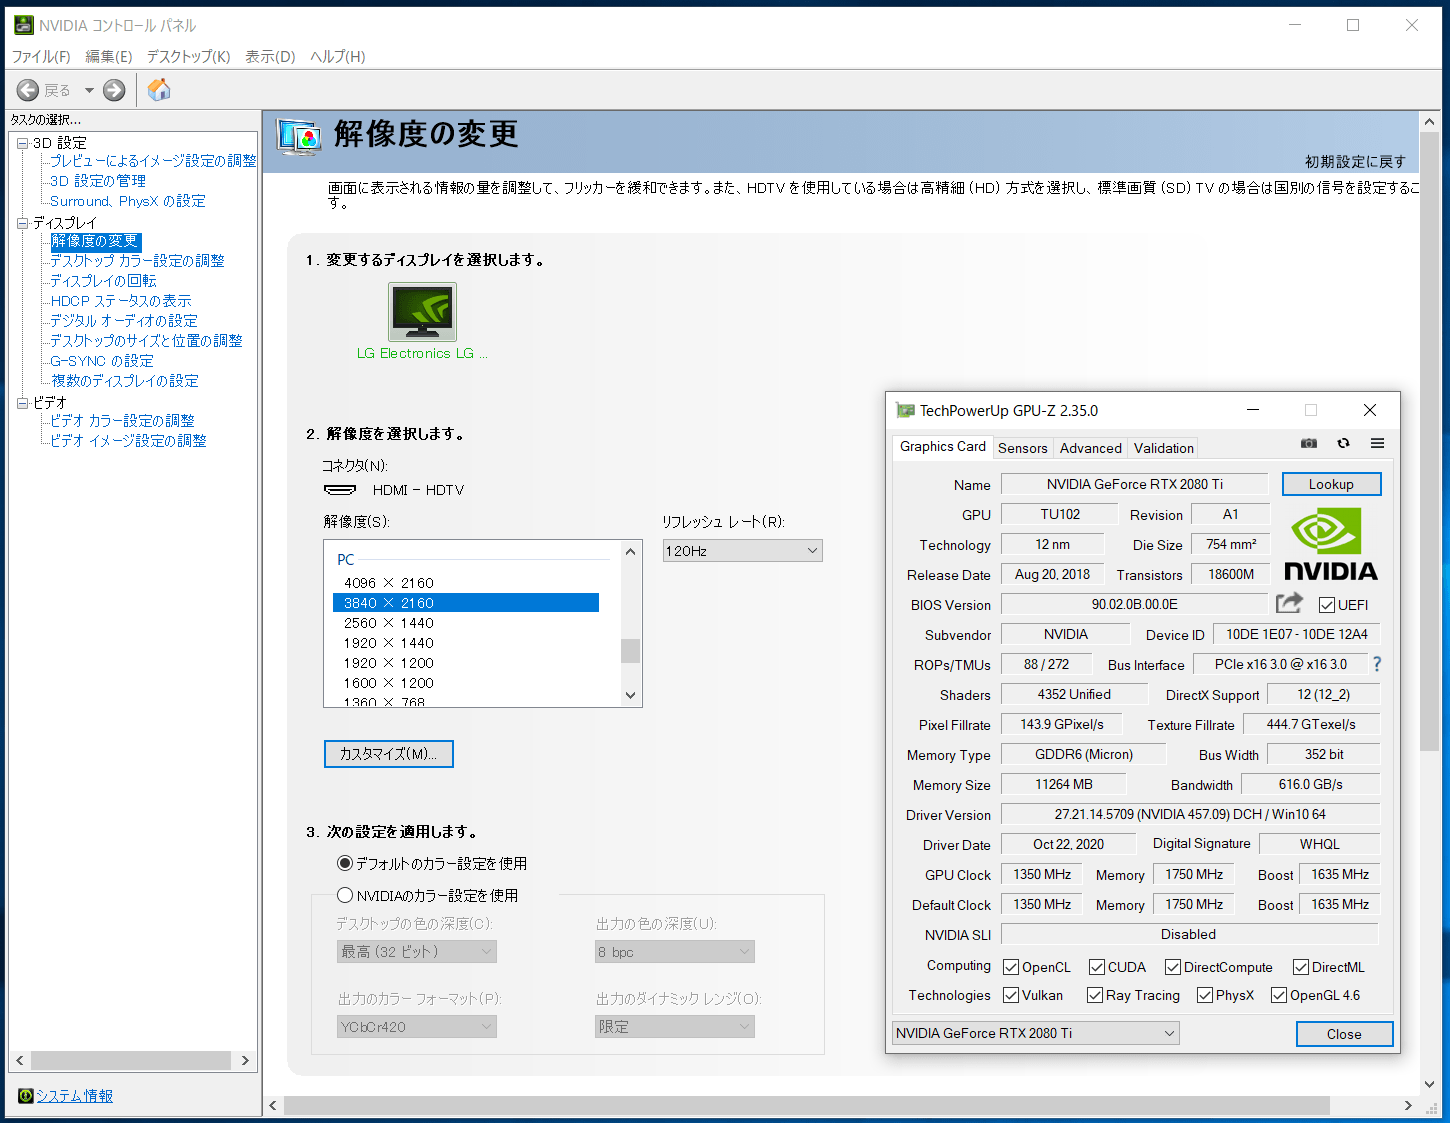The image size is (1450, 1123).
Task: Open the YCbCr420 output format dropdown
Action: 417,1027
